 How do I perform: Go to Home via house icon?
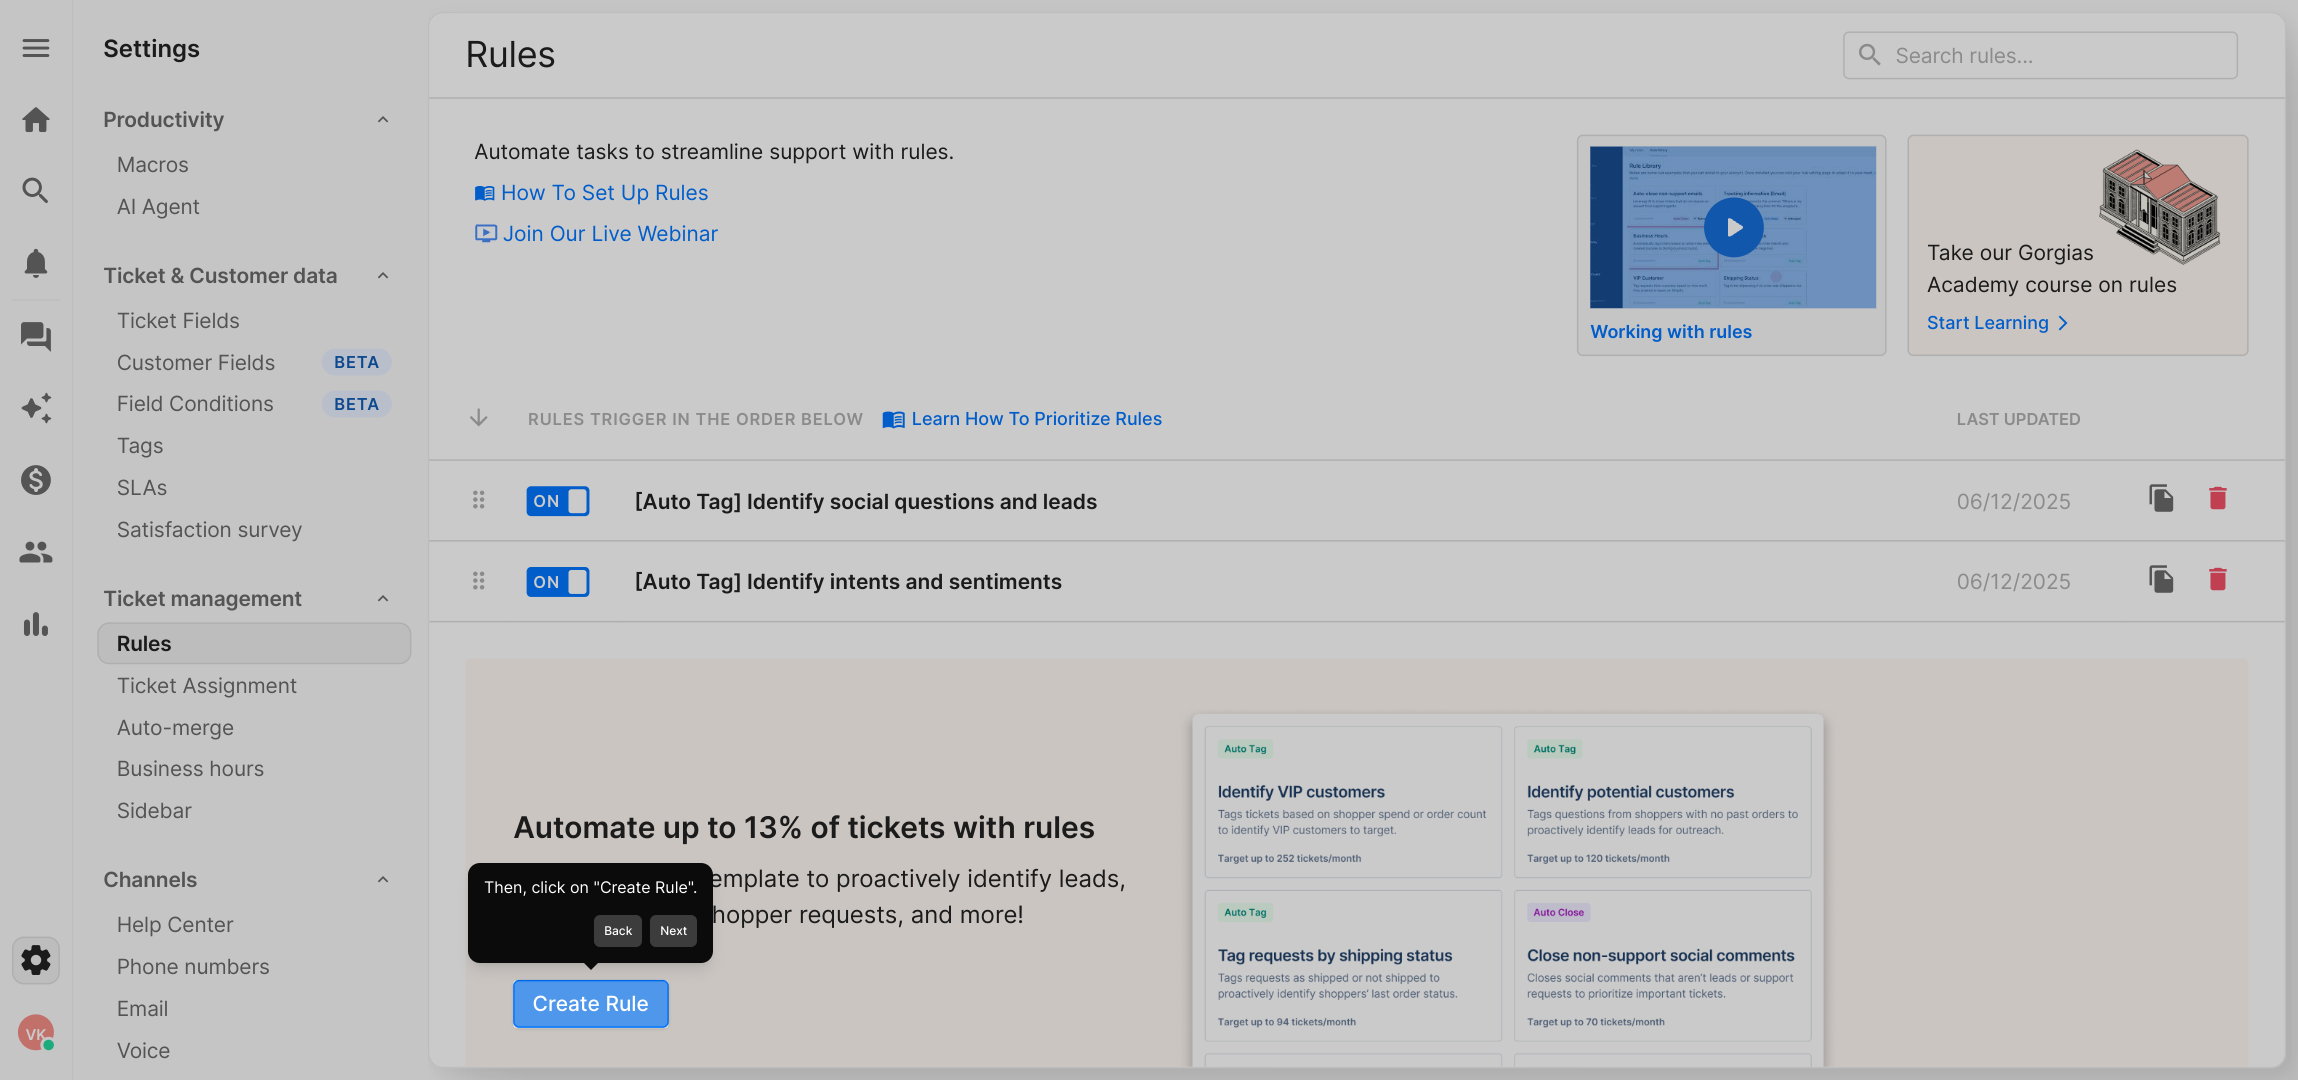click(x=36, y=120)
